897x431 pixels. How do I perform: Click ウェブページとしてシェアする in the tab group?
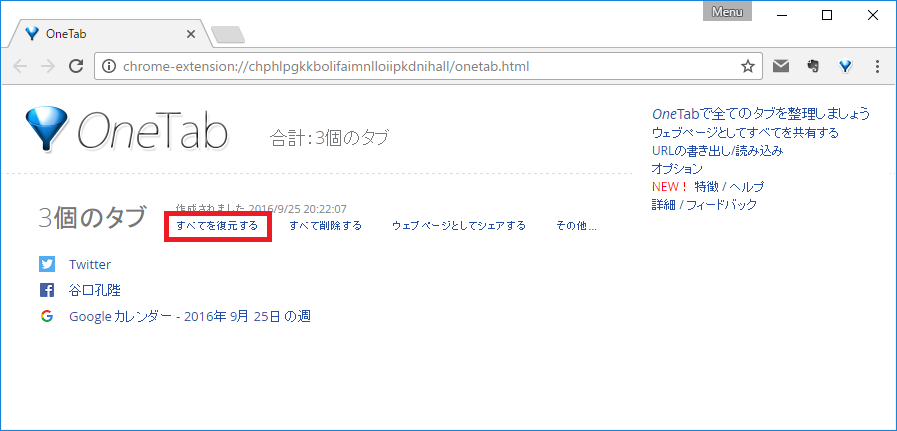[x=458, y=226]
